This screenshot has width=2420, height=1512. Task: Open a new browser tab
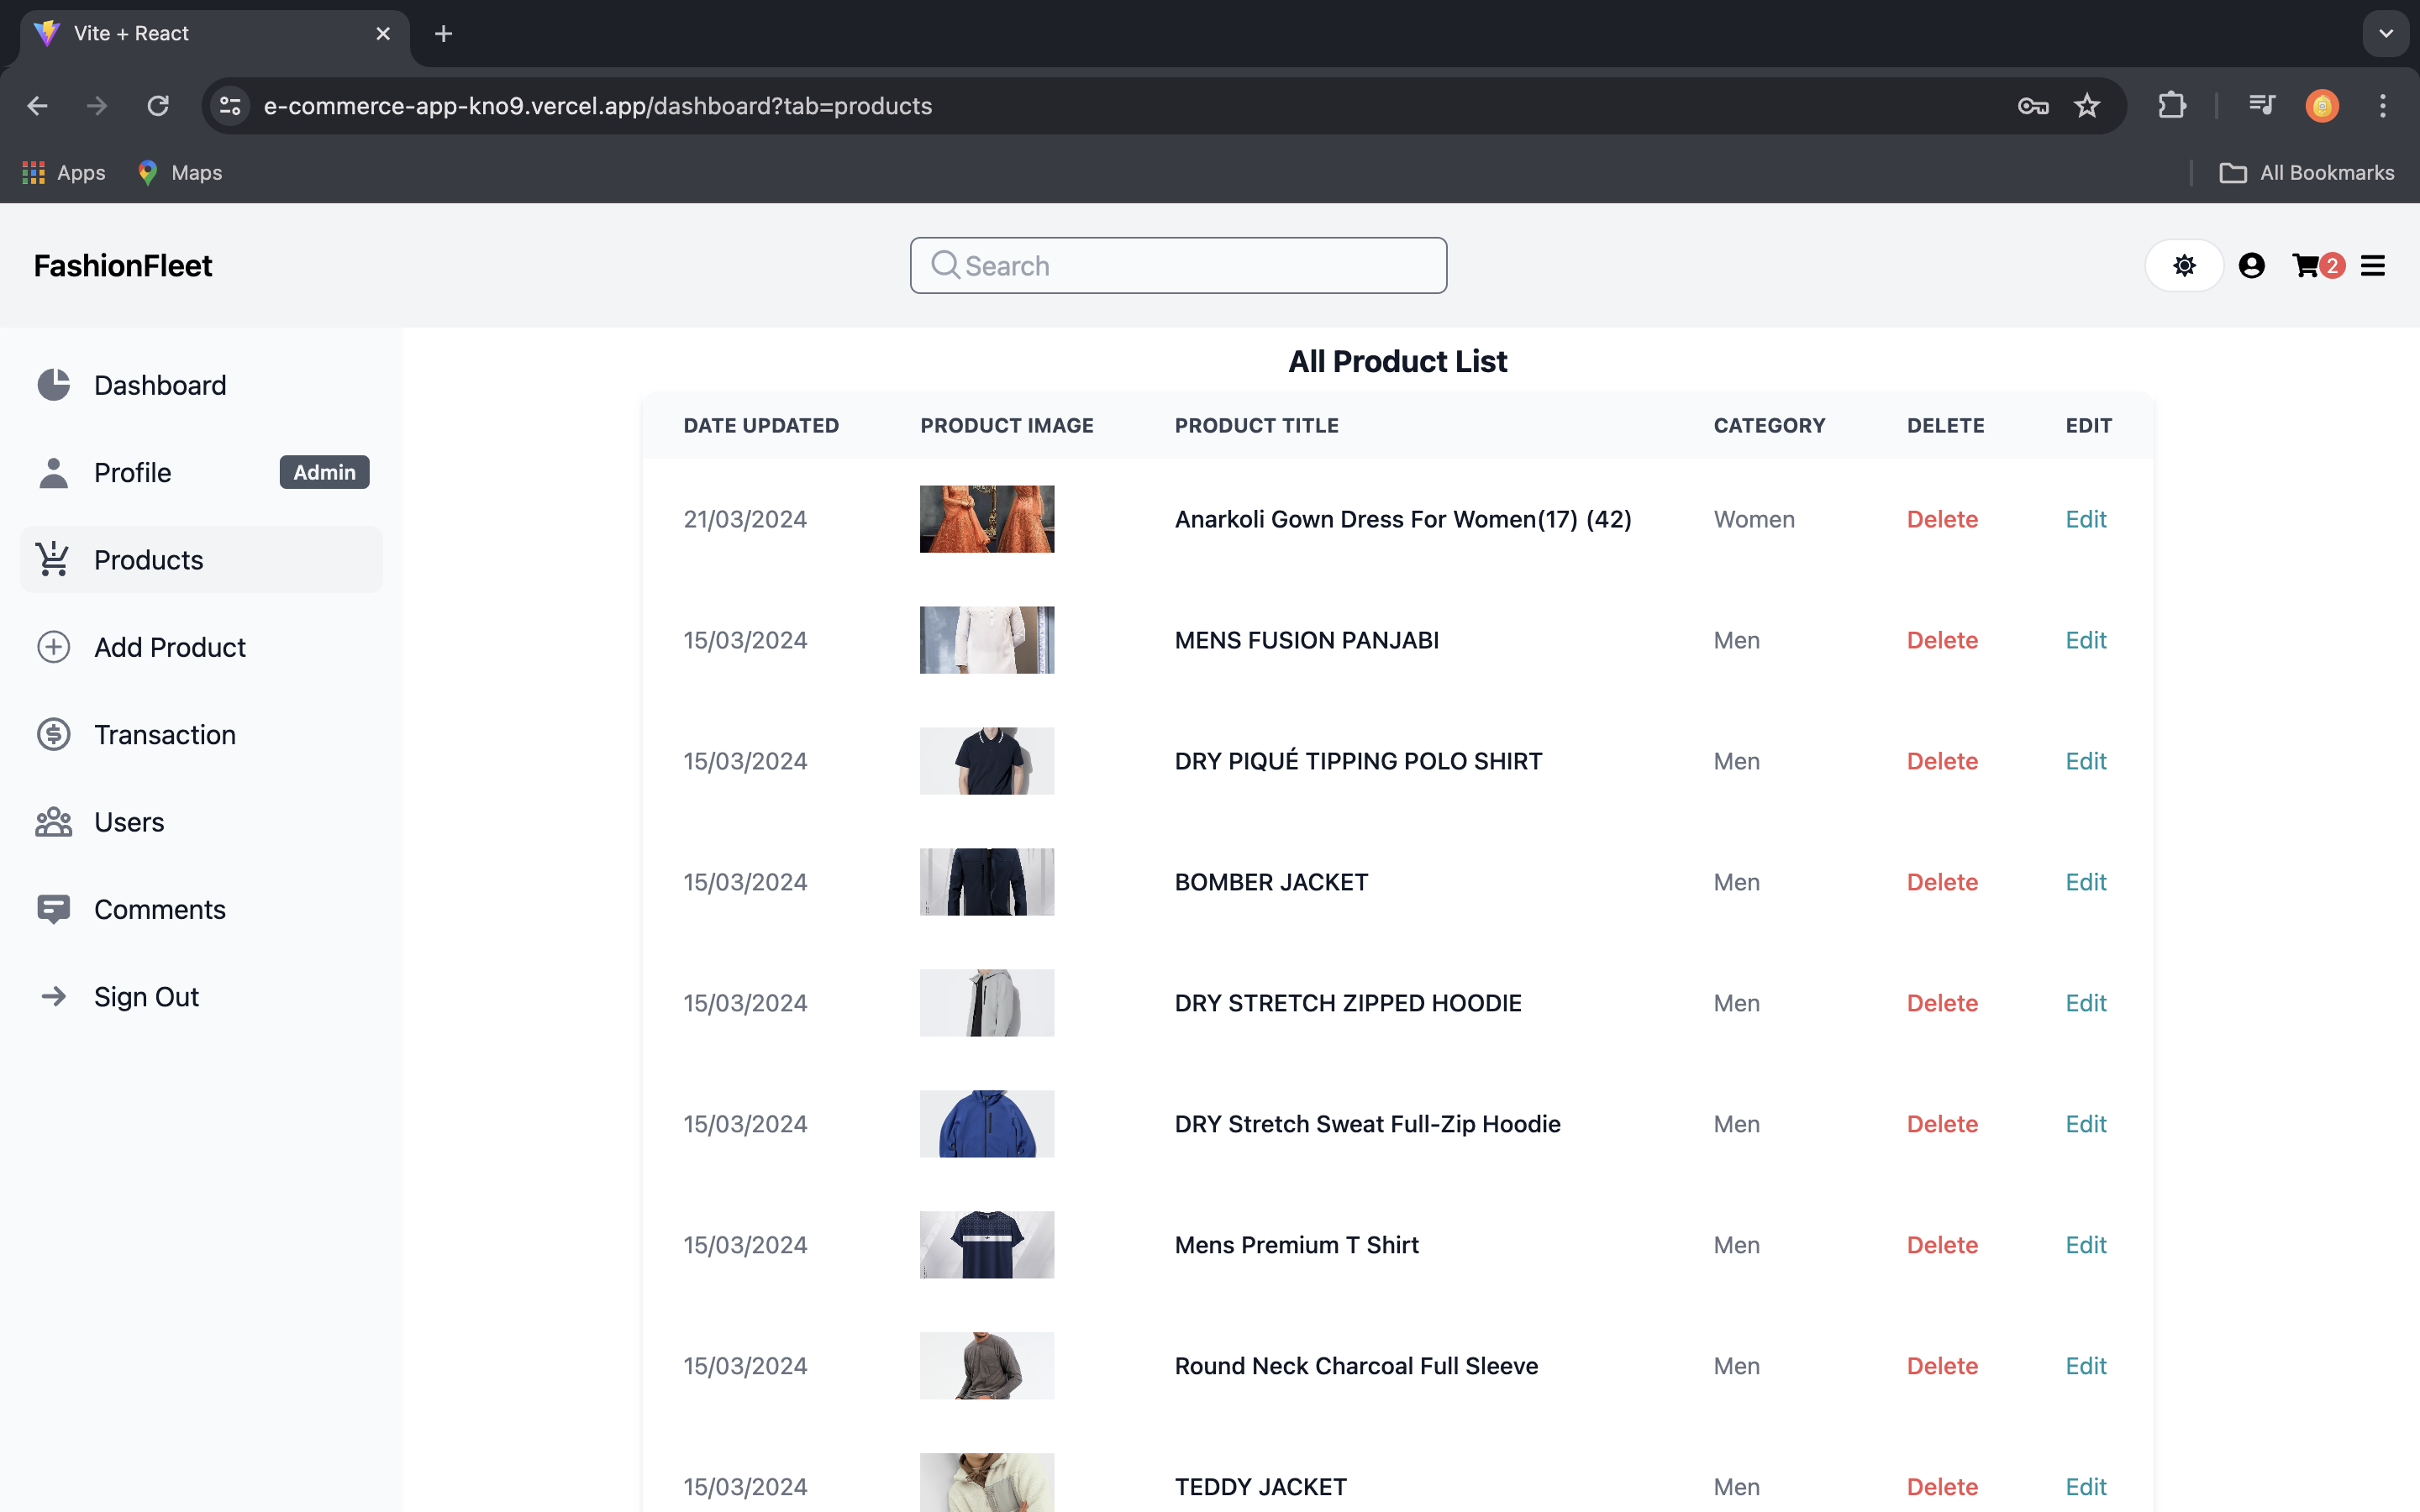[x=443, y=34]
